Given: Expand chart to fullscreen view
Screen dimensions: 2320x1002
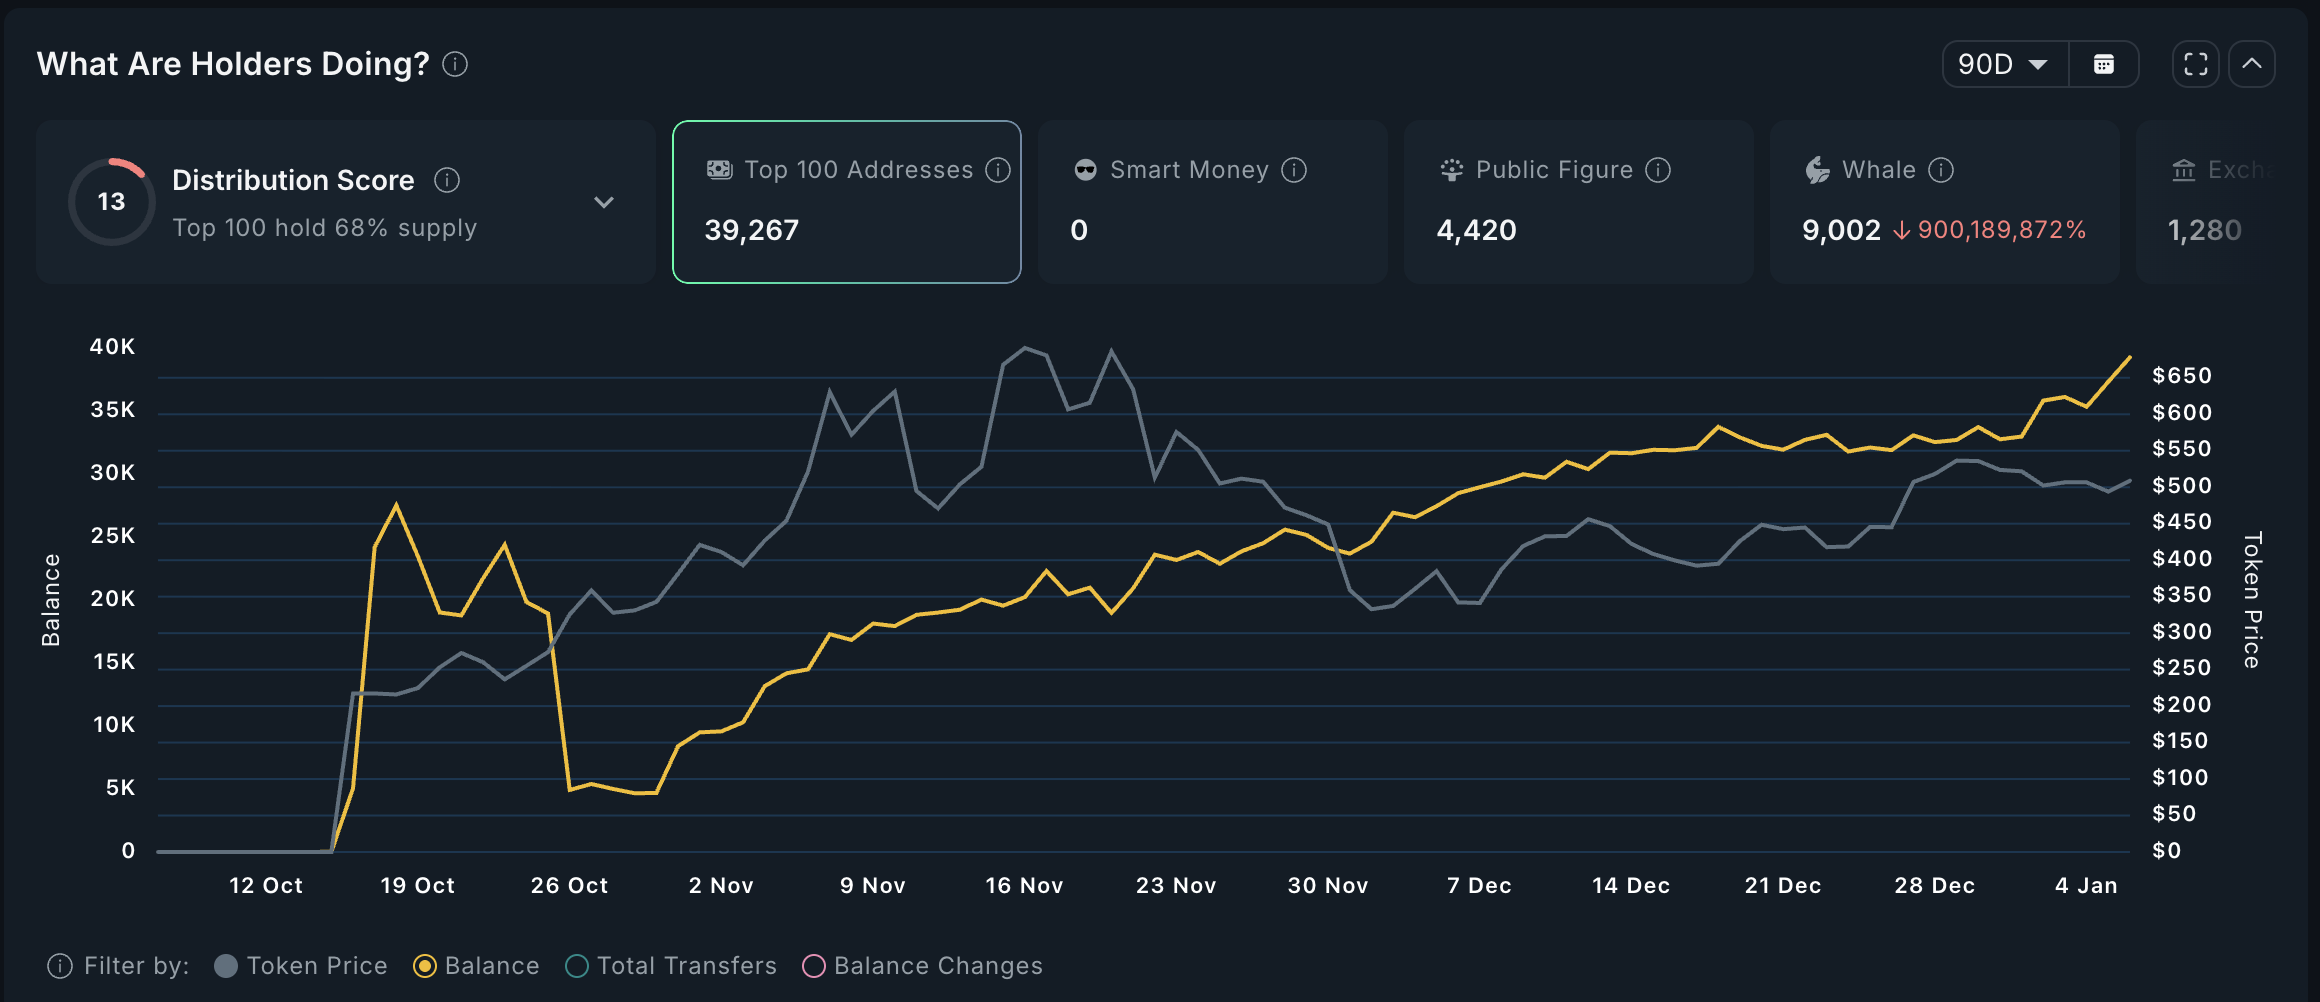Looking at the screenshot, I should click(x=2196, y=65).
